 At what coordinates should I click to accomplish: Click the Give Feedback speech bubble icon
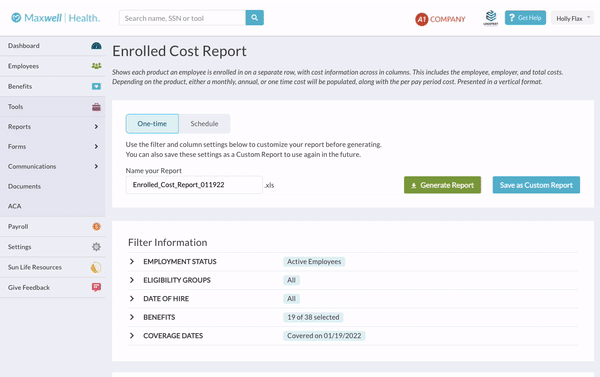96,287
